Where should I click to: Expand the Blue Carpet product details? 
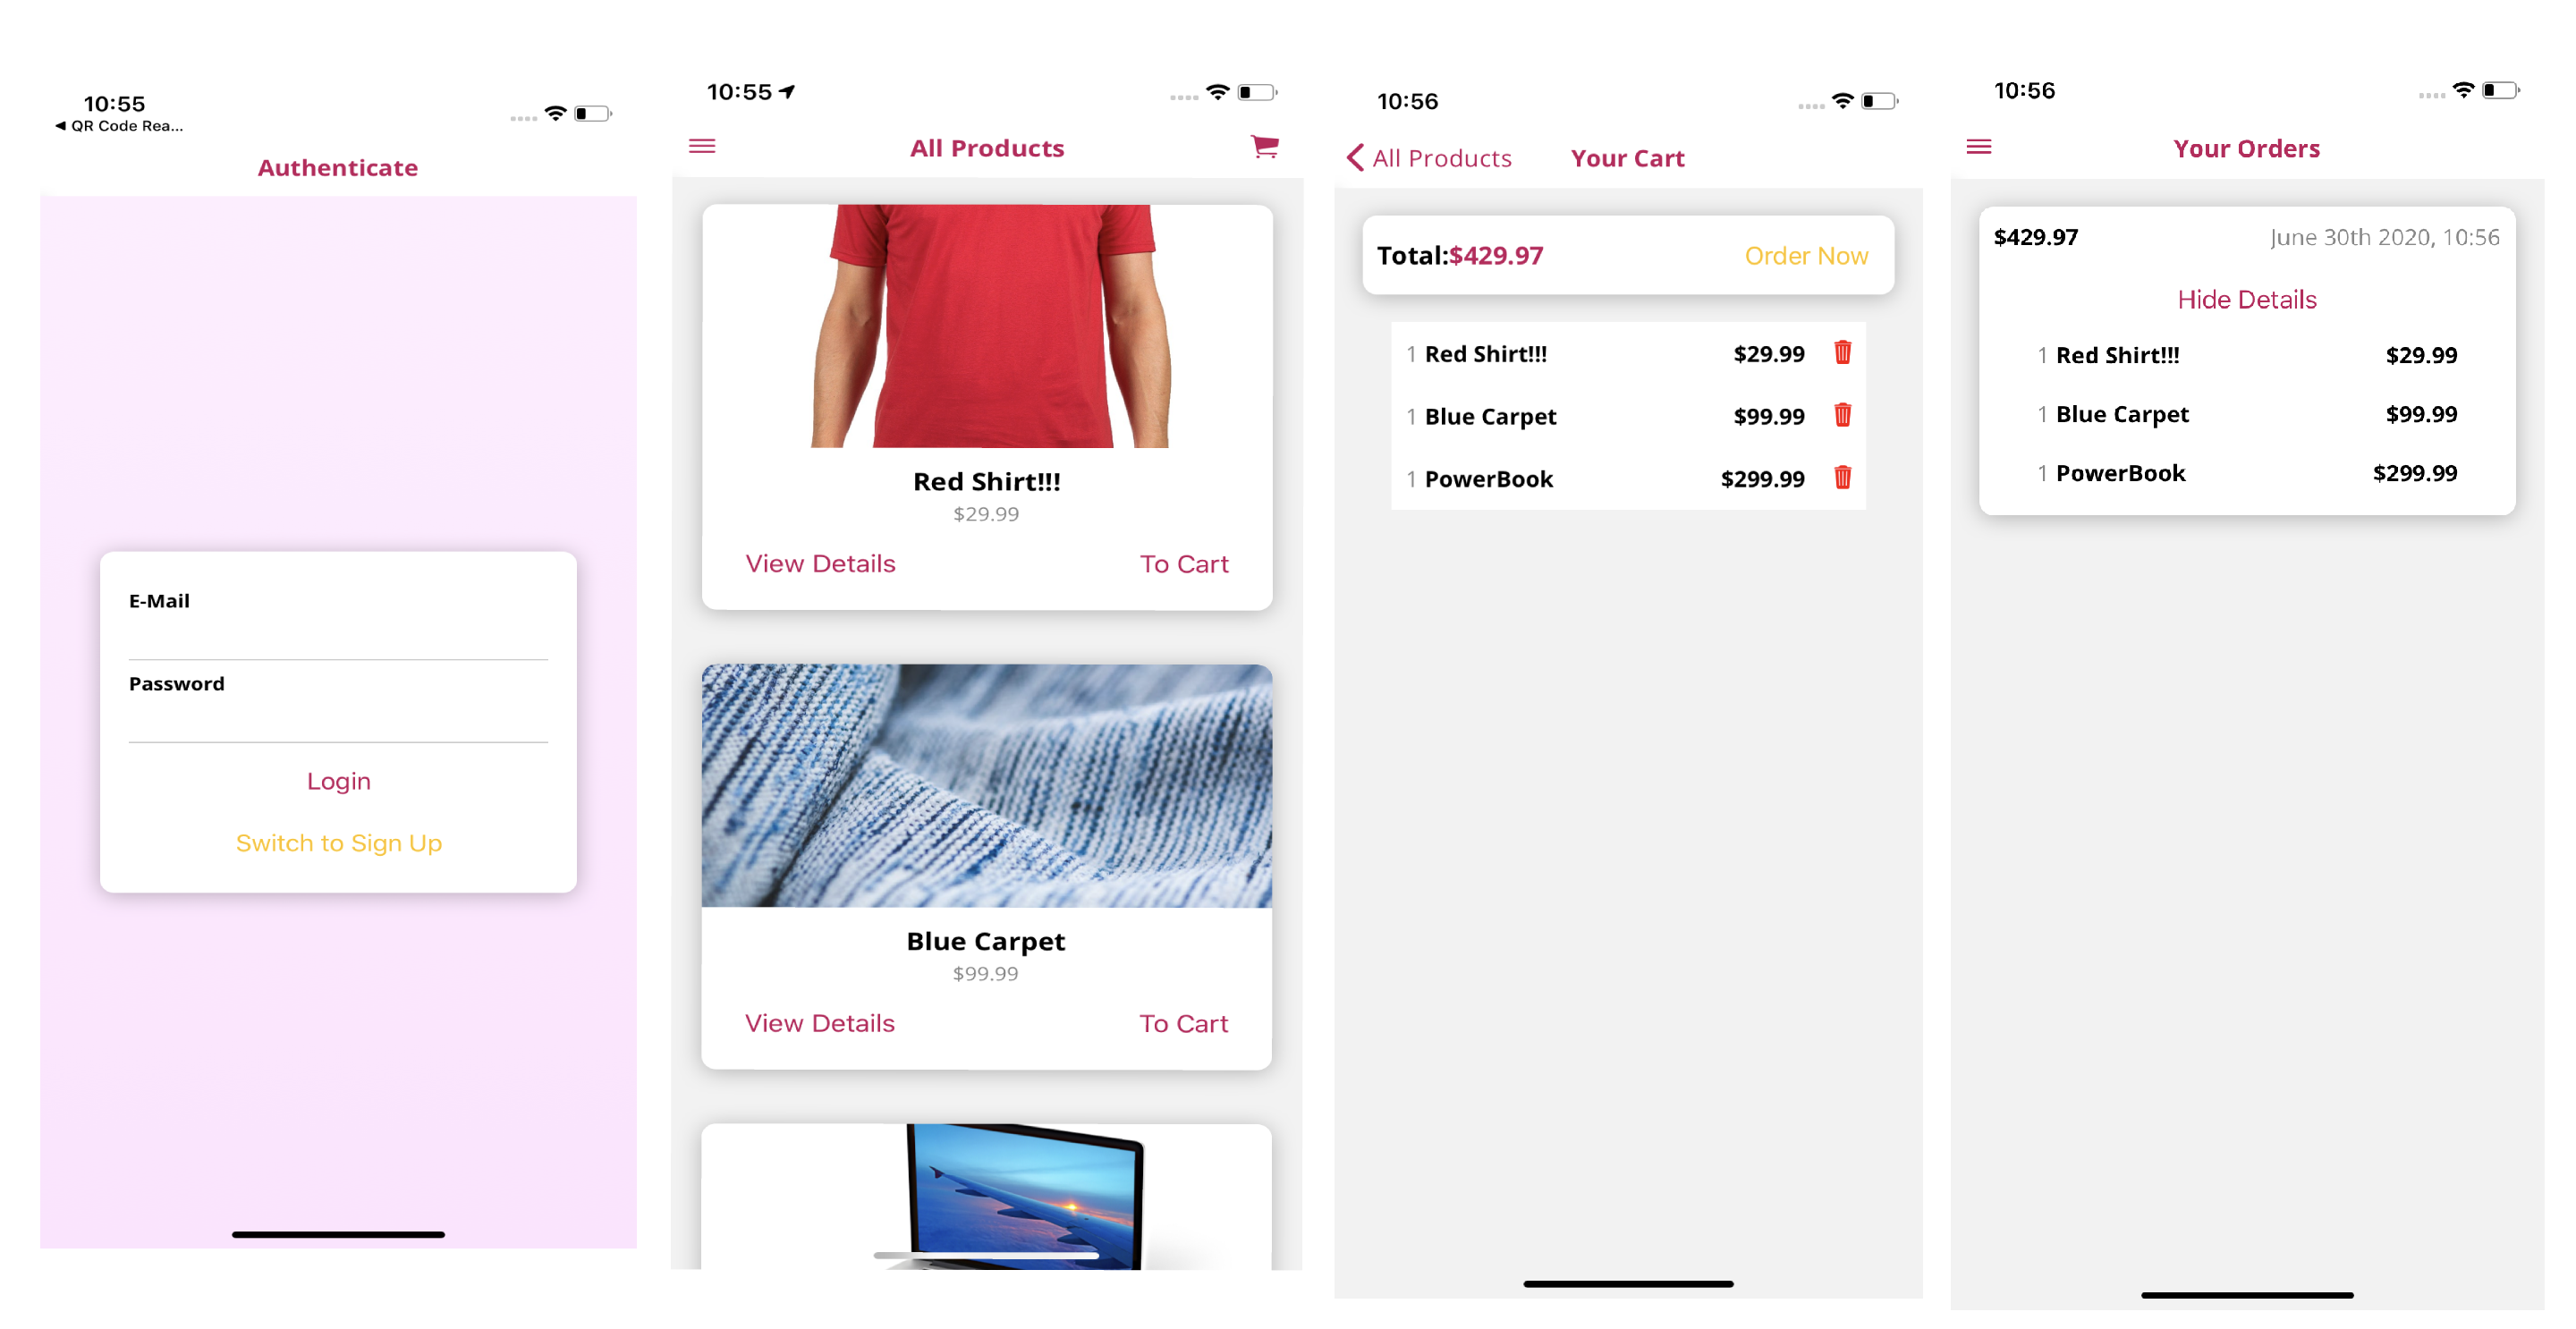pos(818,1022)
